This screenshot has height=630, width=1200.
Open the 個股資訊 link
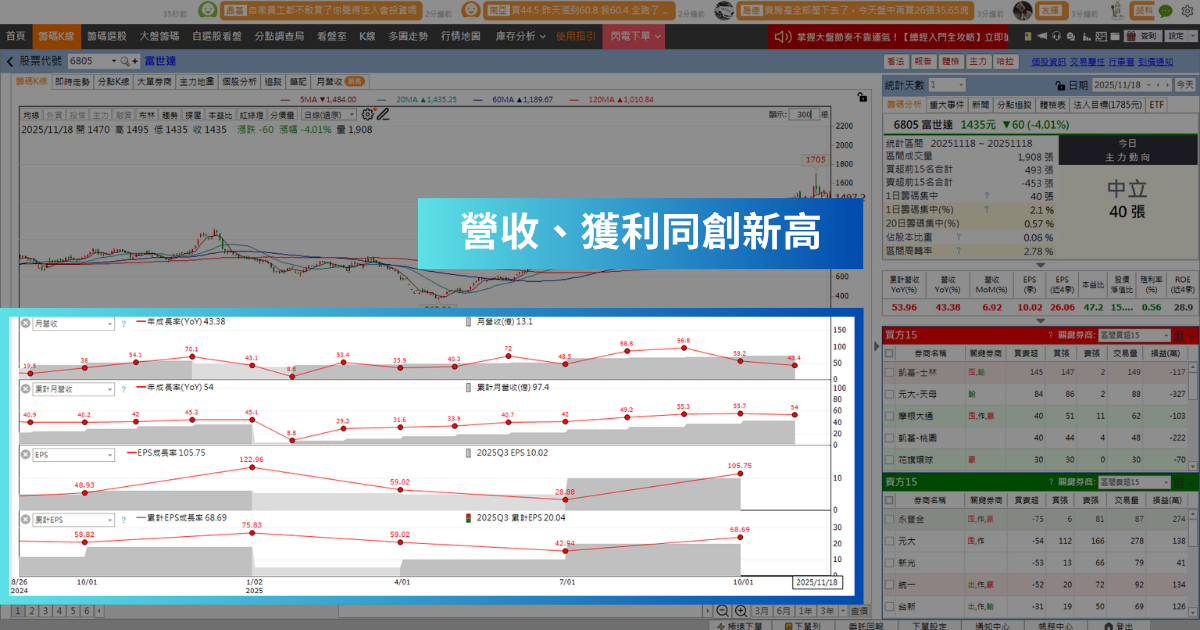click(x=1048, y=62)
